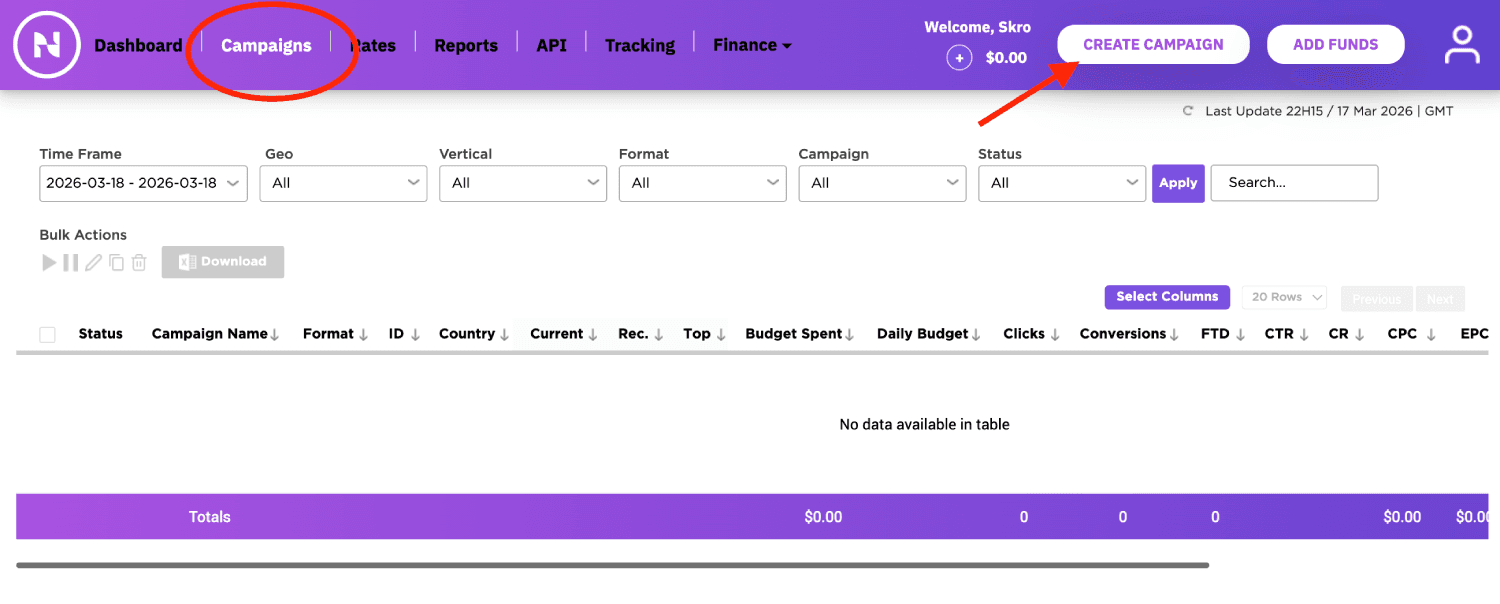Sort by Current column header
The width and height of the screenshot is (1500, 604).
(x=564, y=334)
